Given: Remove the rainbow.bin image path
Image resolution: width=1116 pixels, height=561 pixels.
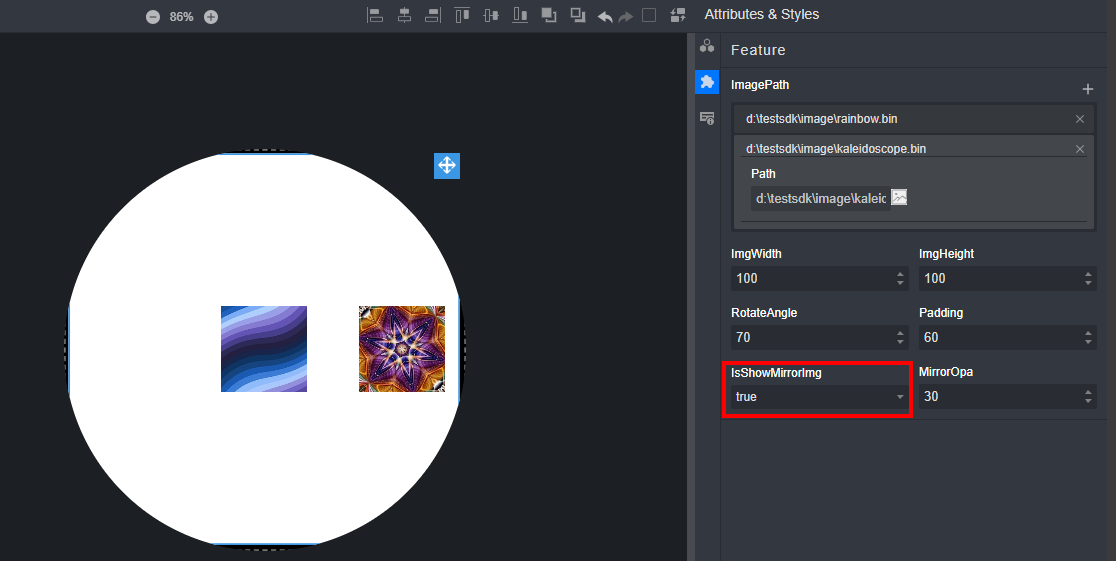Looking at the screenshot, I should click(1079, 119).
